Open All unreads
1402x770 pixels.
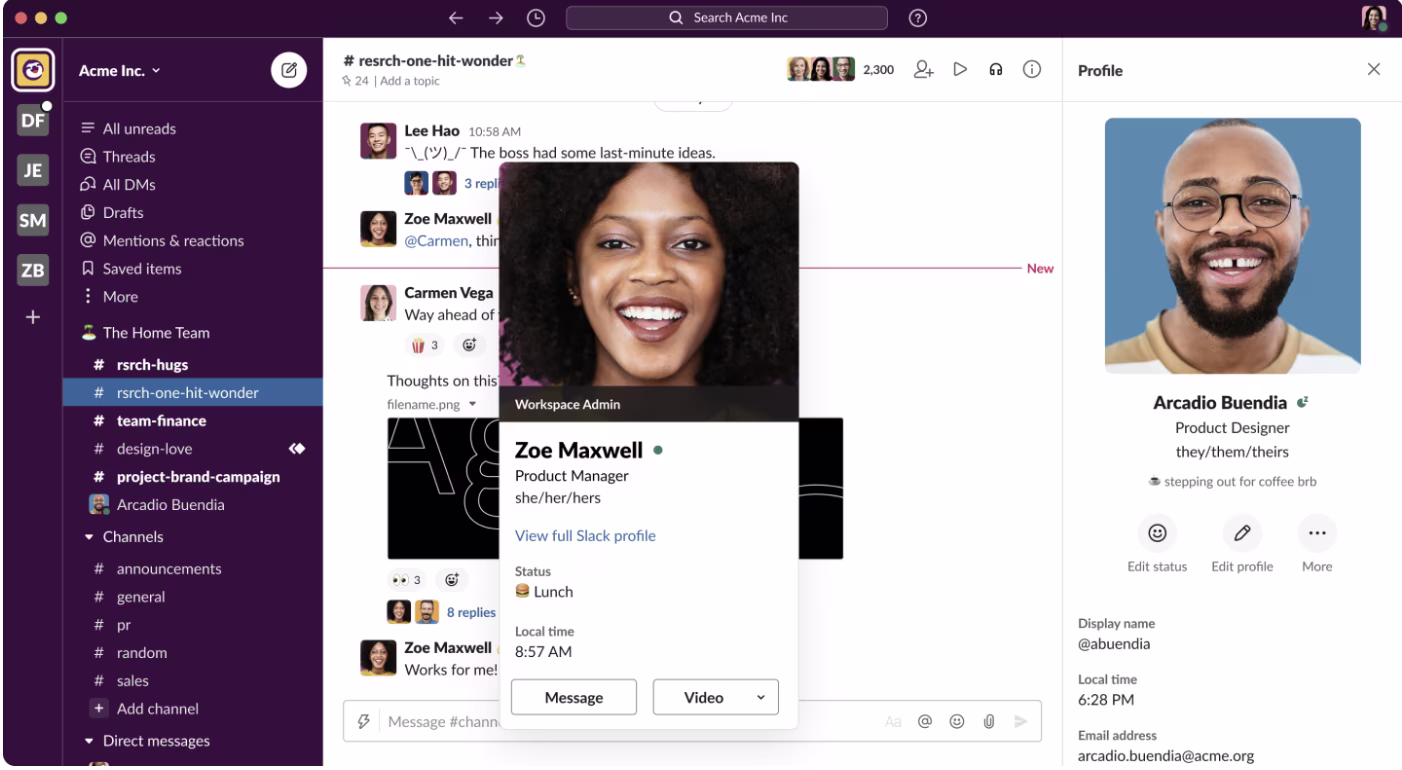click(x=128, y=129)
